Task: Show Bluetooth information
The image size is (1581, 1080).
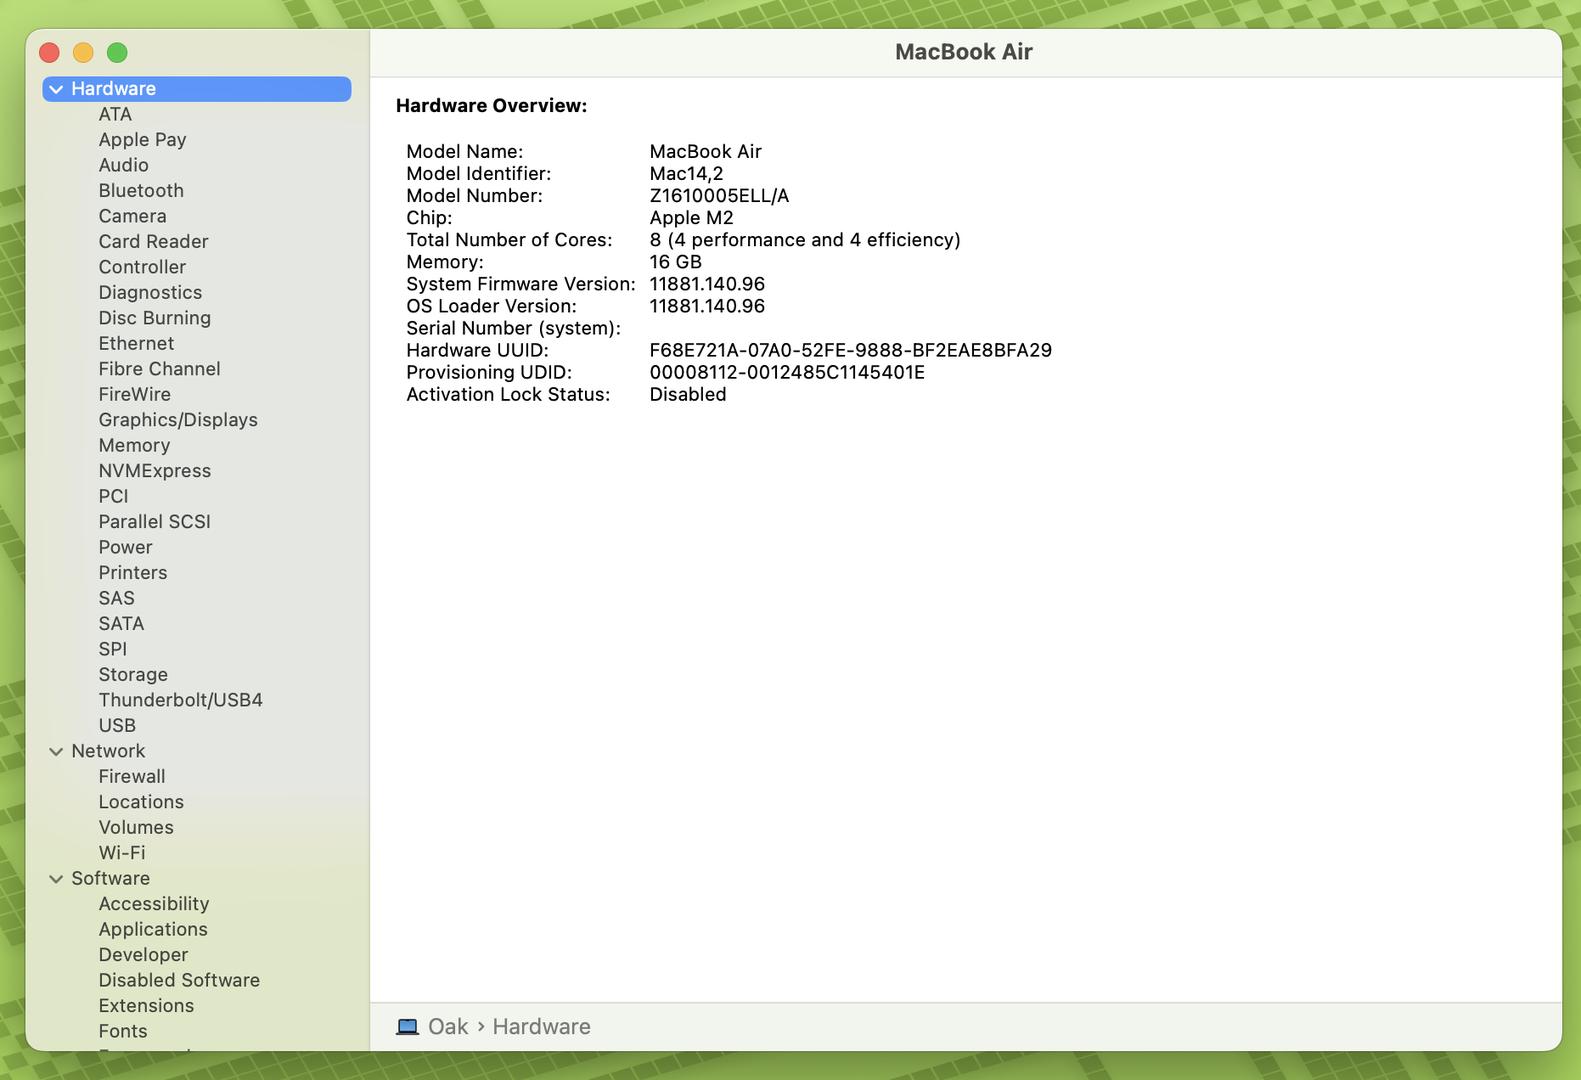Action: click(141, 191)
